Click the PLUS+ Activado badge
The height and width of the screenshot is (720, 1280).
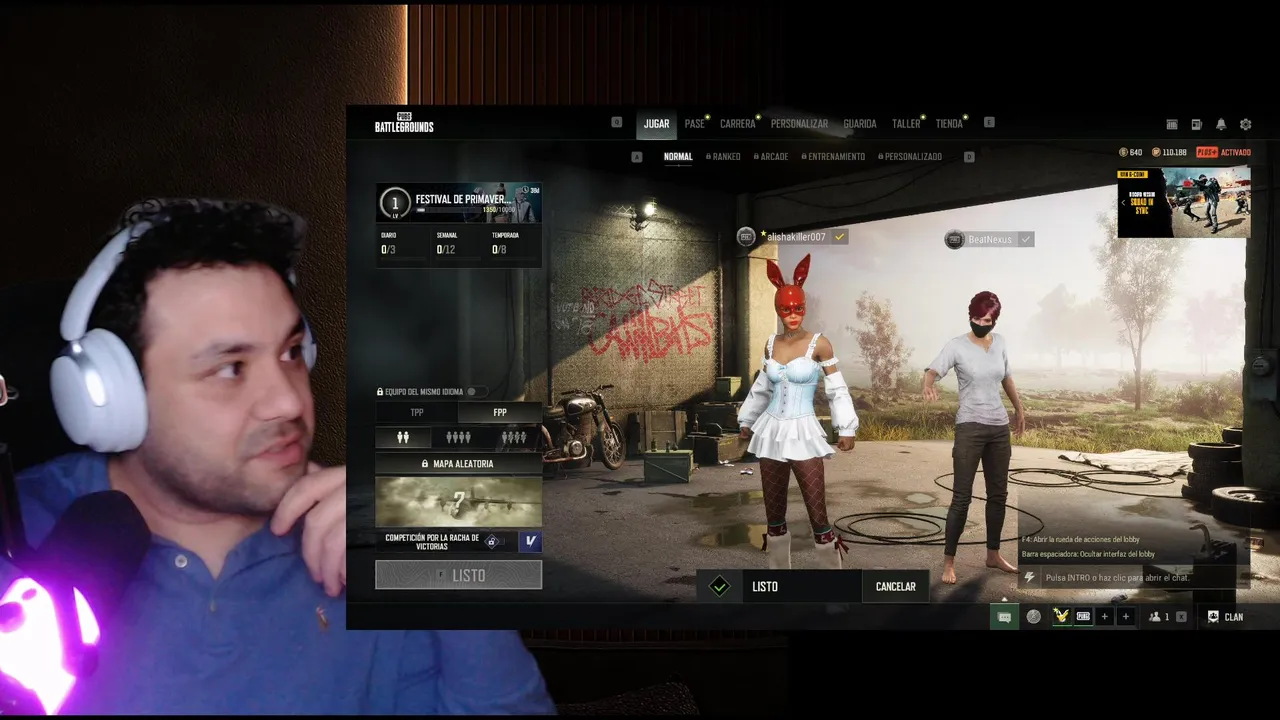[1223, 152]
